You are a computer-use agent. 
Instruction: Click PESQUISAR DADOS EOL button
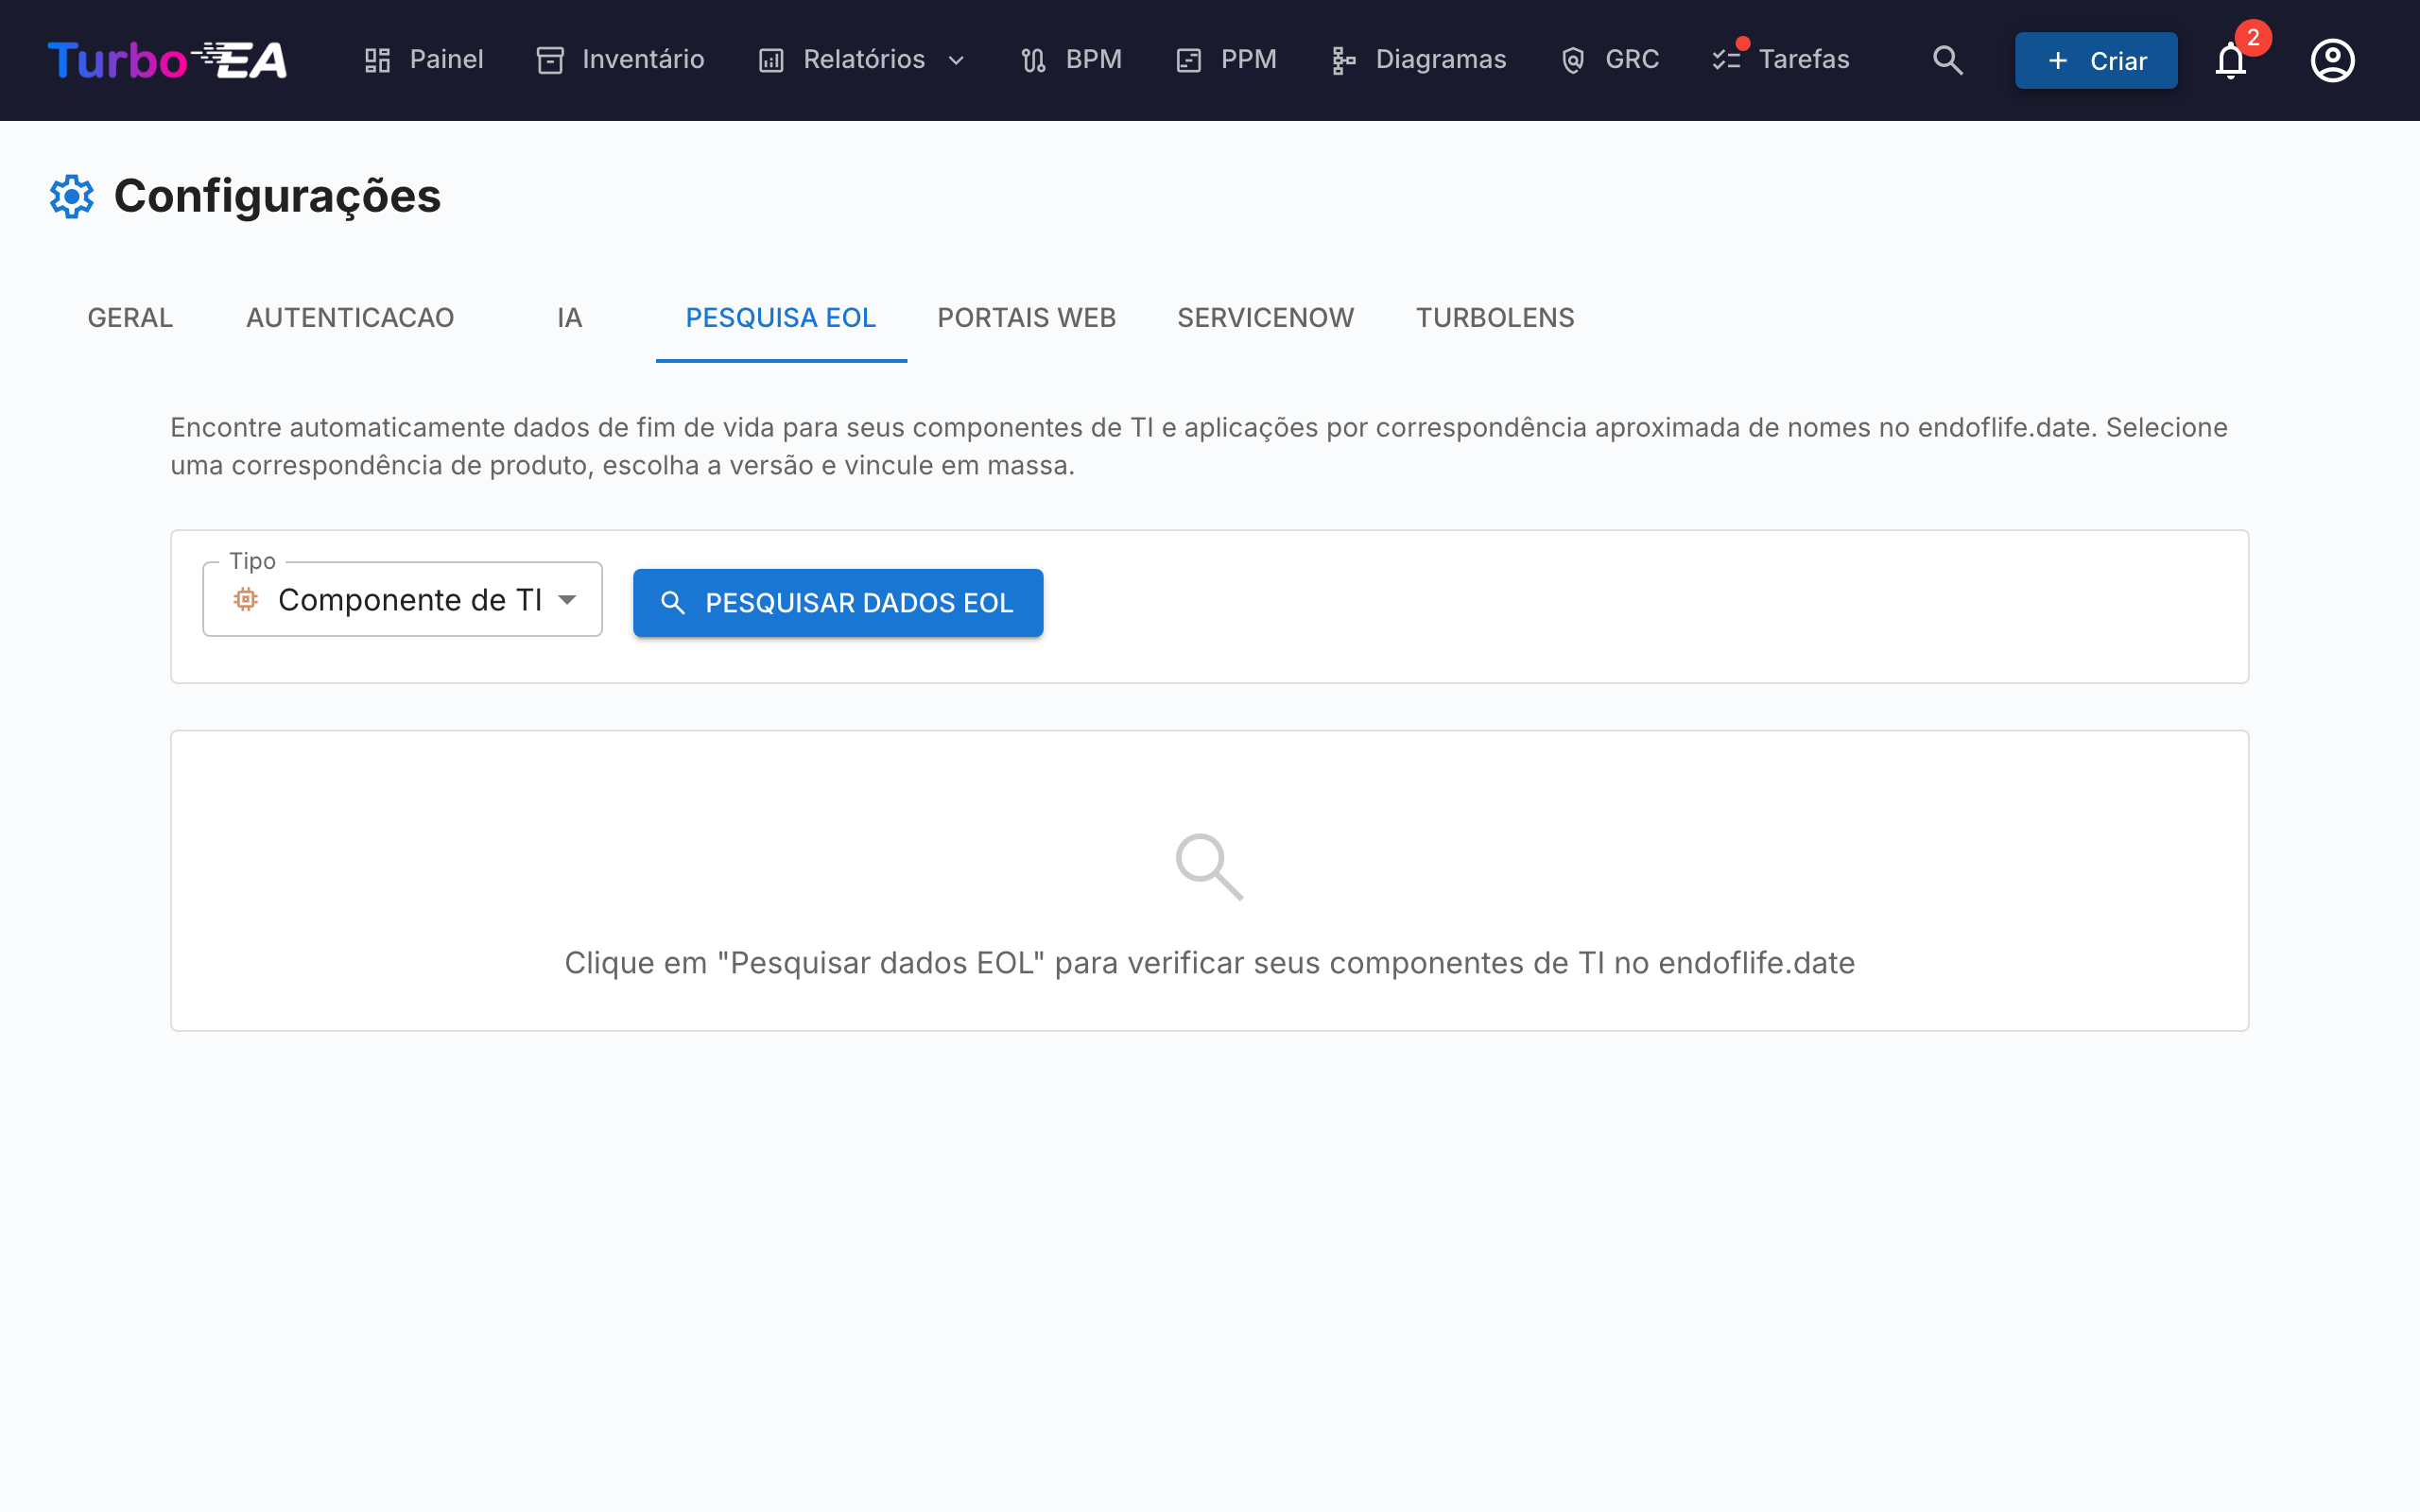tap(838, 603)
